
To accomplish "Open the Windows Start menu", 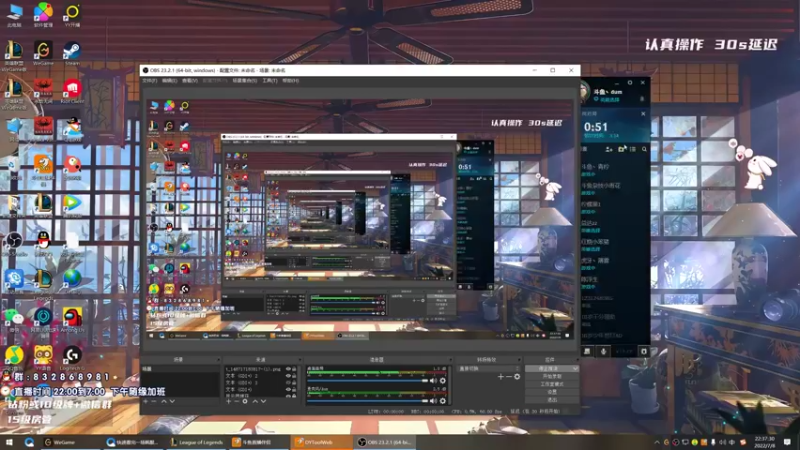I will pos(9,442).
